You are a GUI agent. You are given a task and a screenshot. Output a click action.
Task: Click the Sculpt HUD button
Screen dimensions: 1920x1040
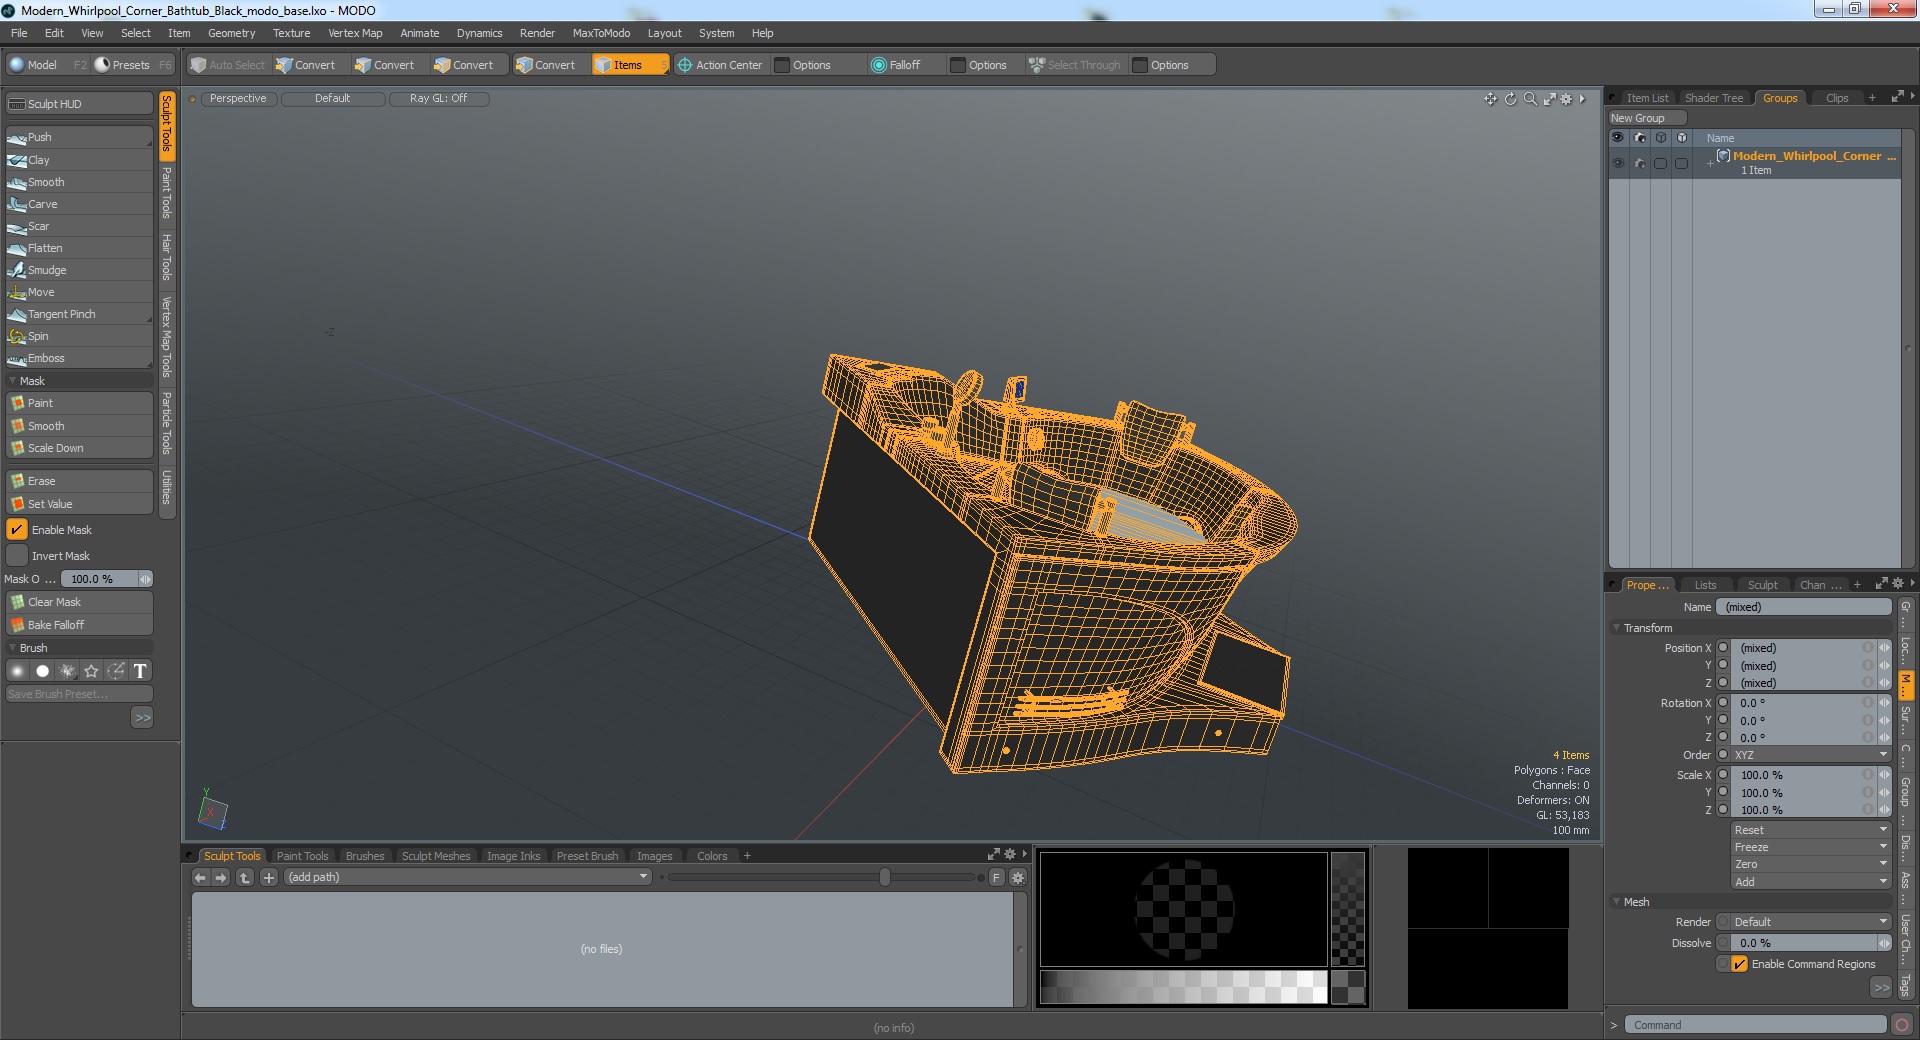tap(79, 104)
